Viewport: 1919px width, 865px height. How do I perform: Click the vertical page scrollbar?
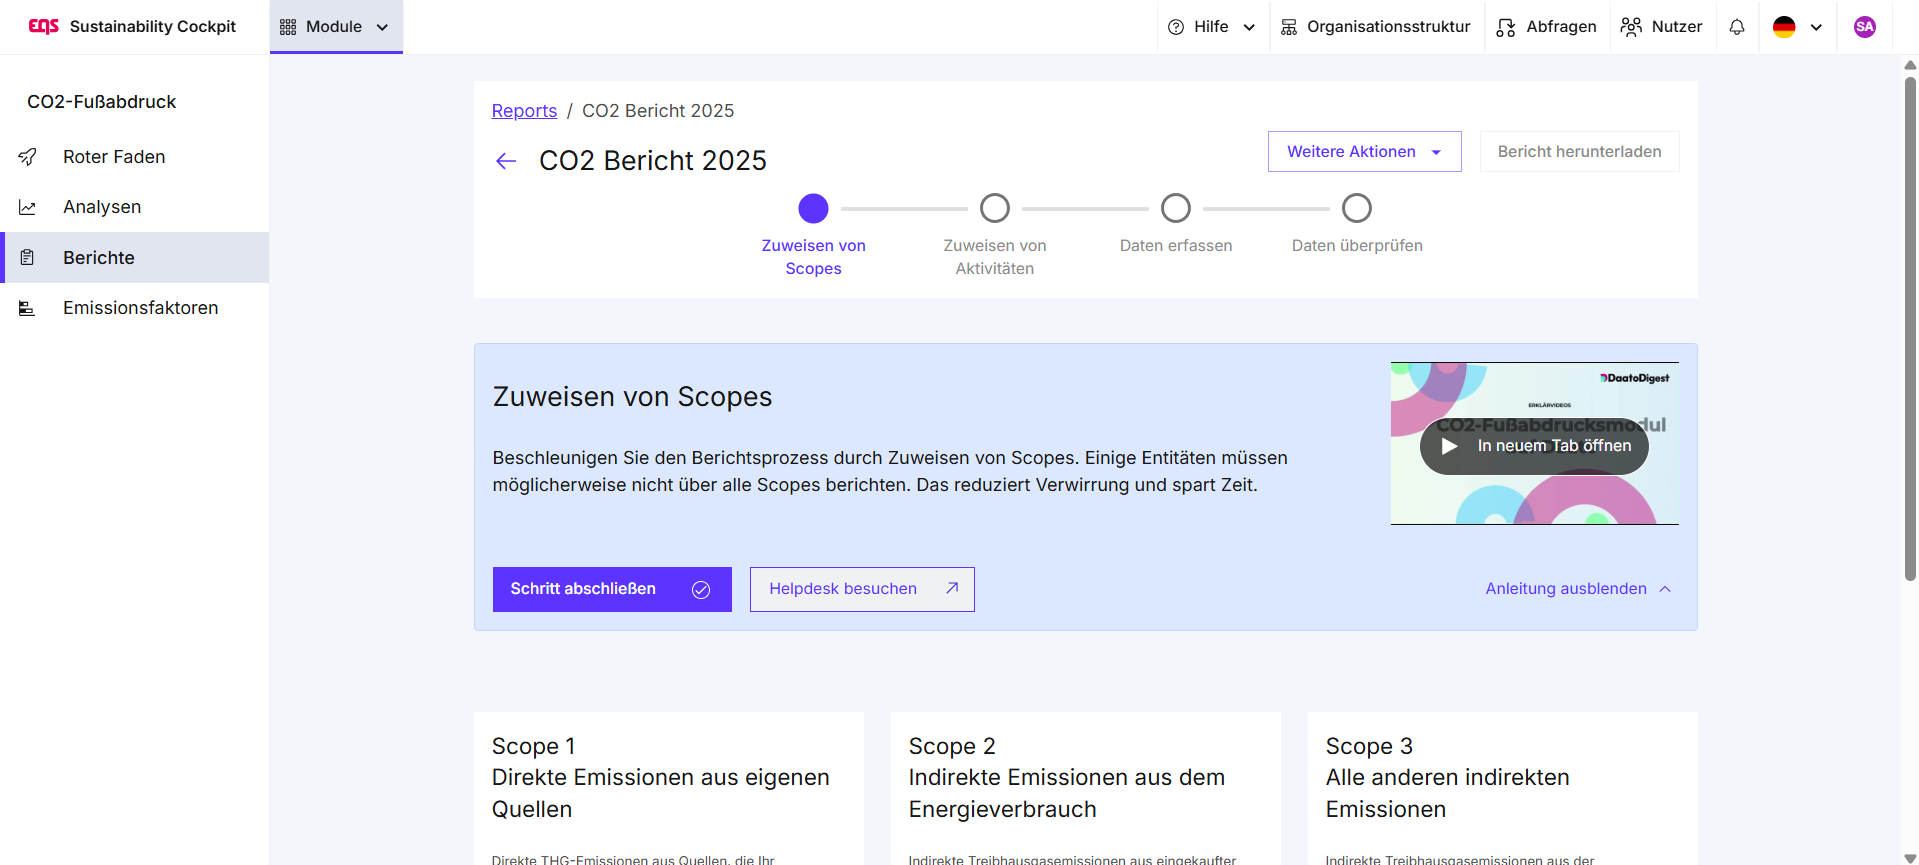(x=1910, y=330)
